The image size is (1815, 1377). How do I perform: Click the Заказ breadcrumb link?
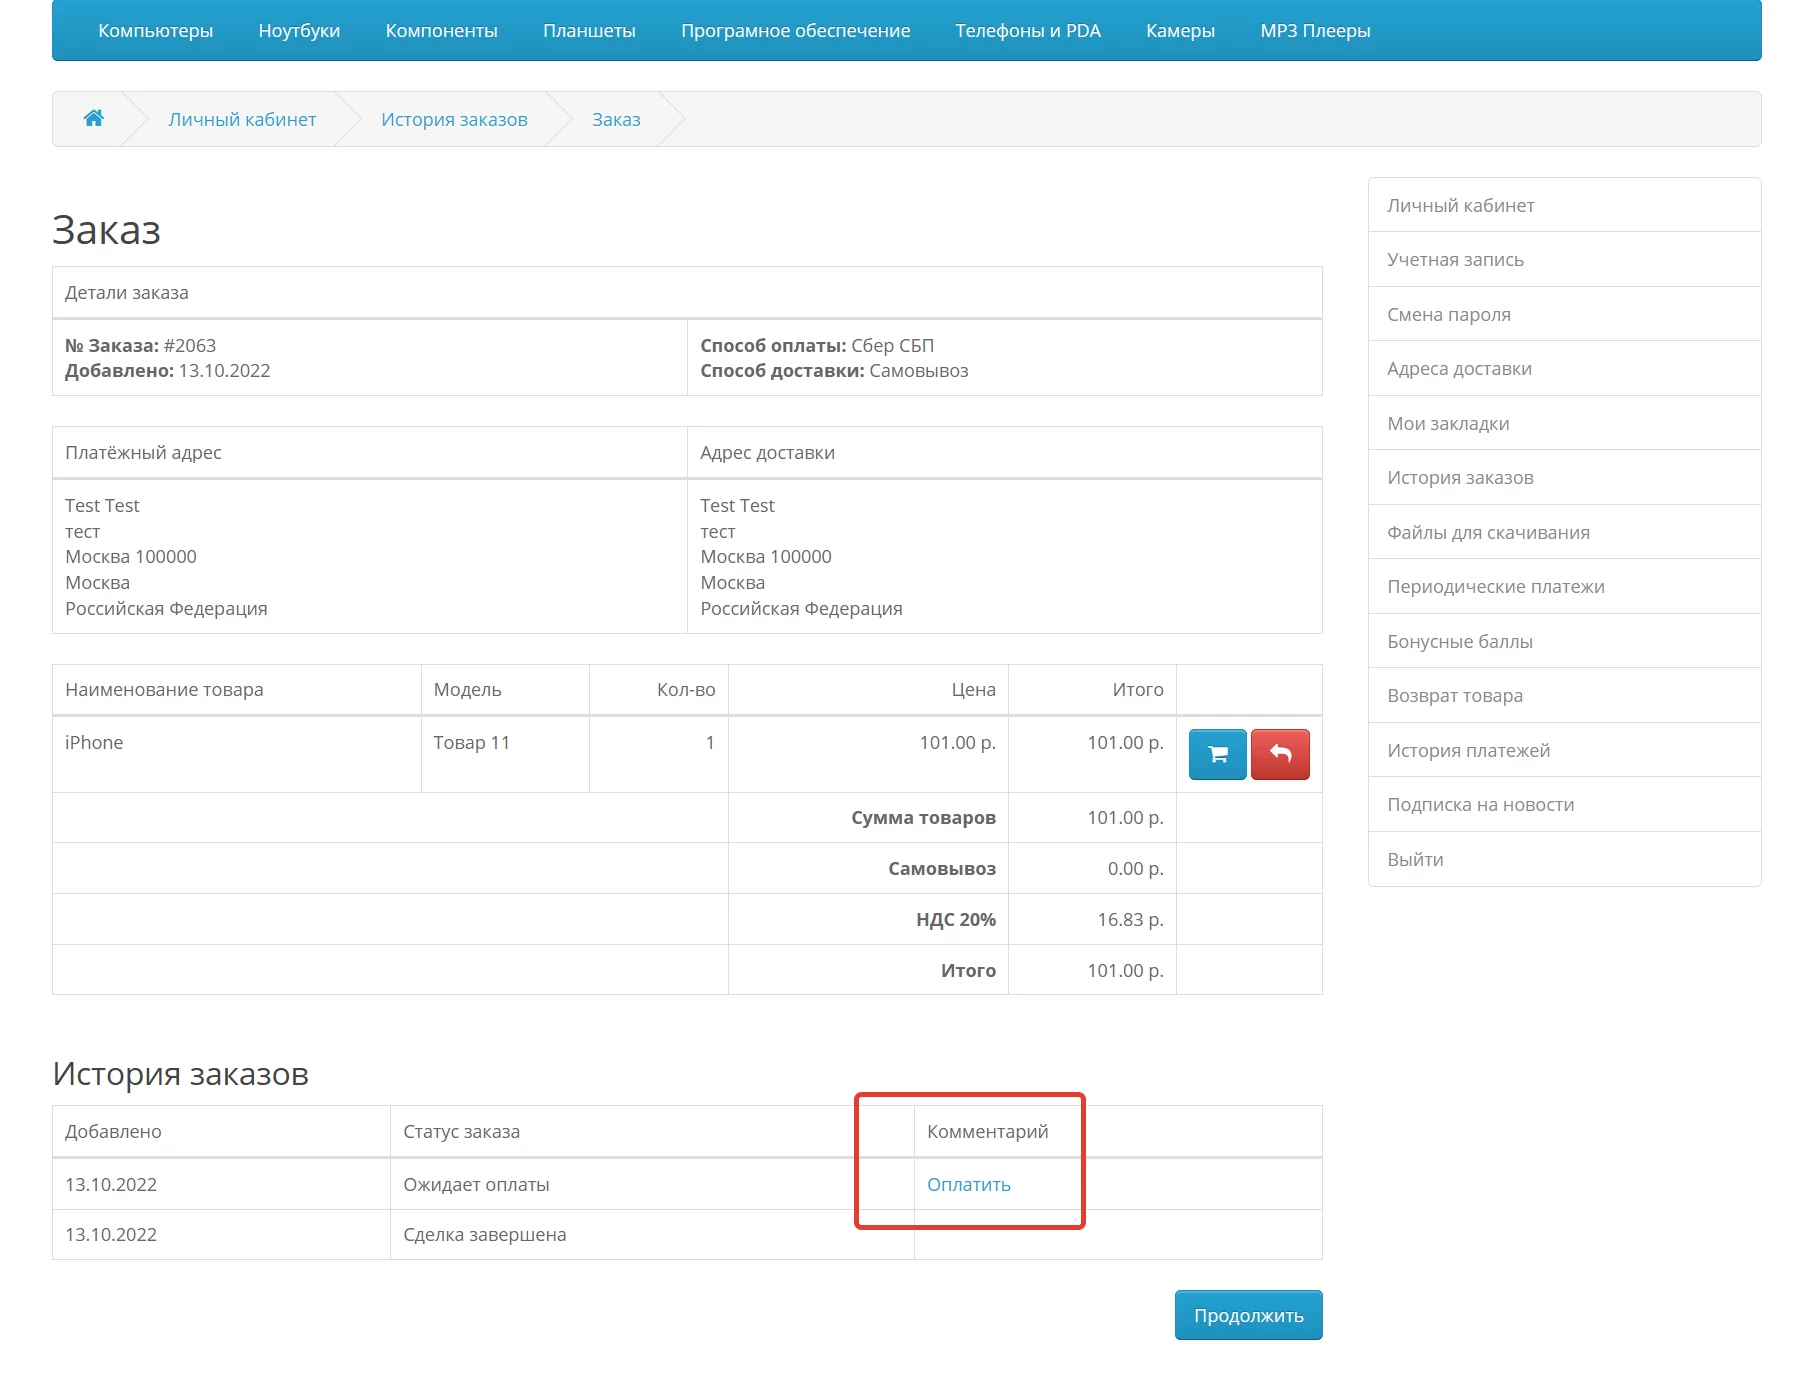[616, 119]
